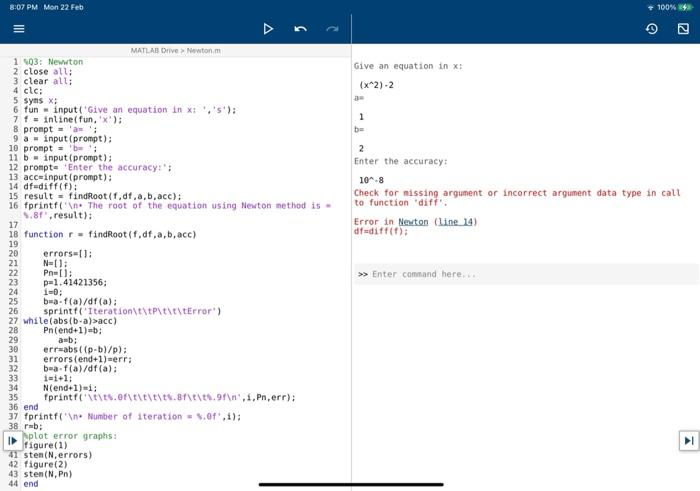Open the command history clock icon
The width and height of the screenshot is (700, 491).
click(652, 29)
